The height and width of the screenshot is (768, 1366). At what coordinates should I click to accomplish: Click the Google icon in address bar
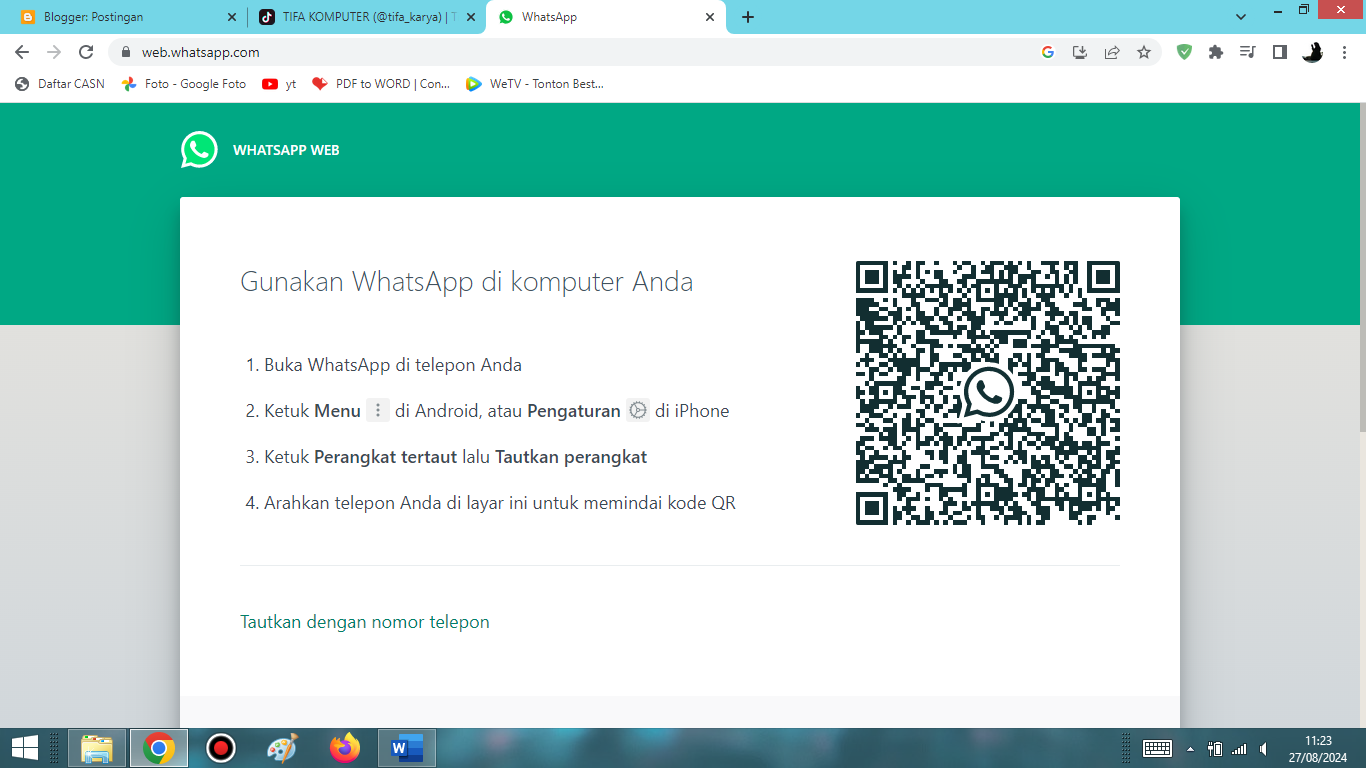point(1048,52)
